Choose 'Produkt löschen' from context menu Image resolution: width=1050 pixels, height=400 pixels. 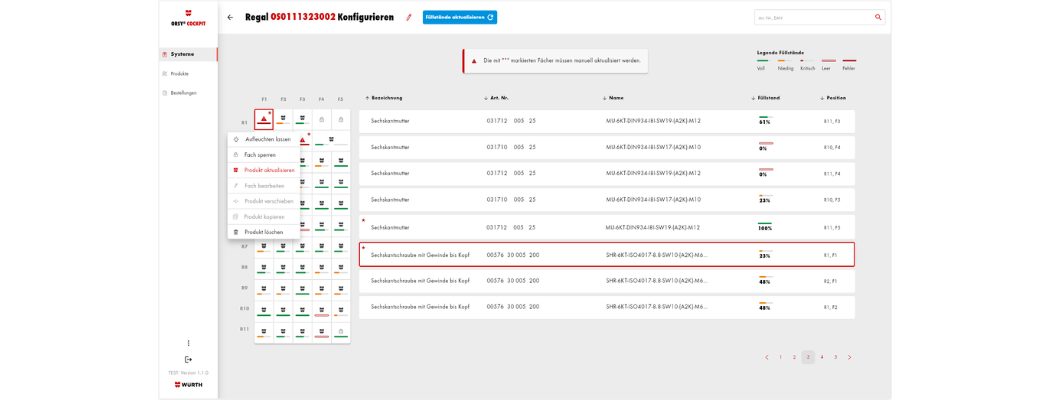(x=263, y=232)
